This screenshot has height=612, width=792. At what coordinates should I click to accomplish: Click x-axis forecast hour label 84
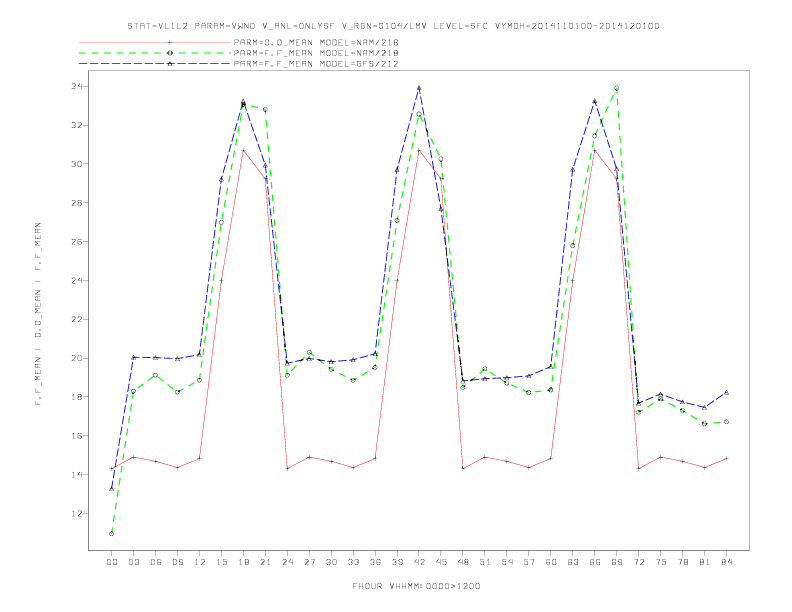tap(727, 562)
